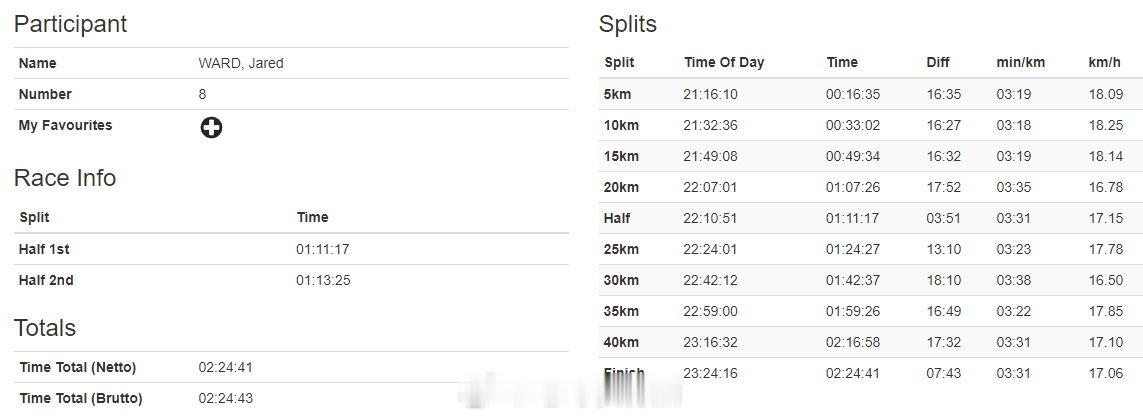The width and height of the screenshot is (1143, 420).
Task: Click the participant Number value 8
Action: pos(202,95)
